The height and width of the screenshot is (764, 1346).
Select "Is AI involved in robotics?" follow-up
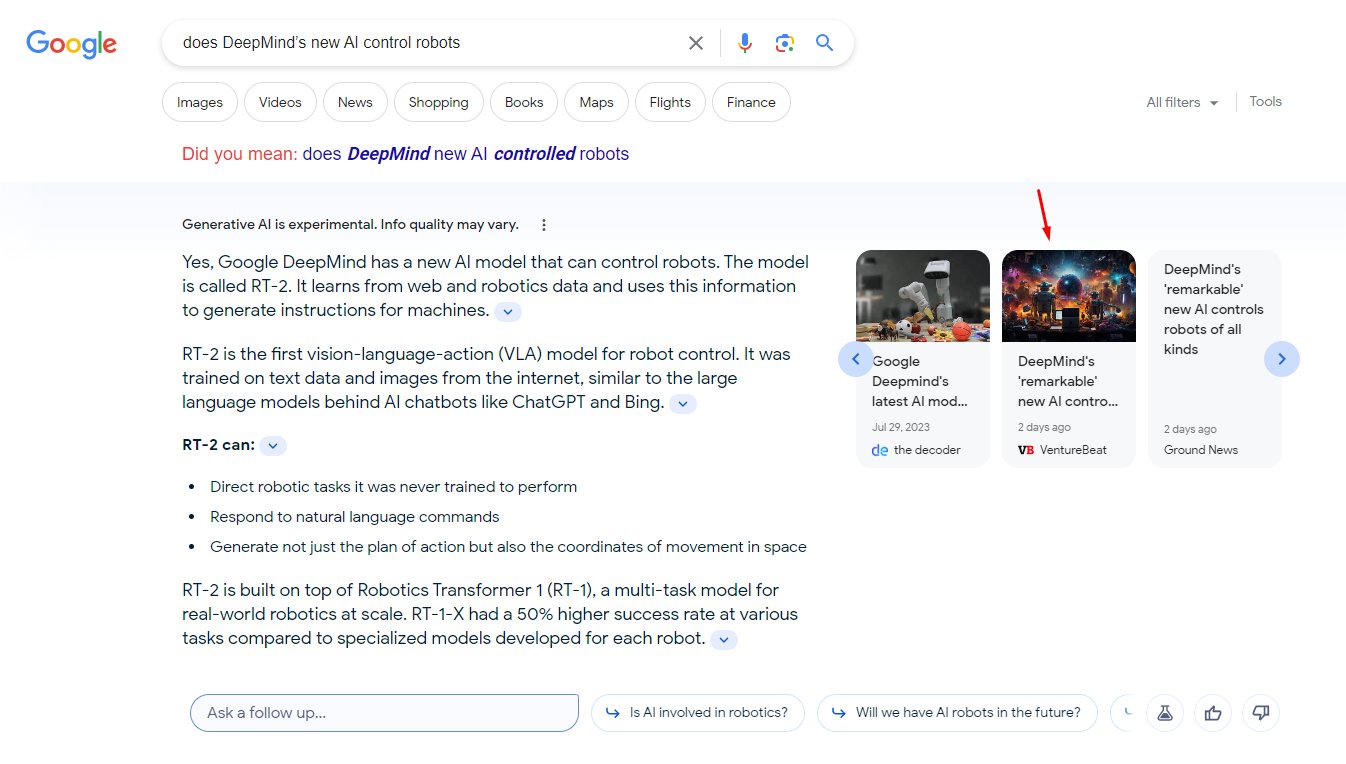point(698,713)
